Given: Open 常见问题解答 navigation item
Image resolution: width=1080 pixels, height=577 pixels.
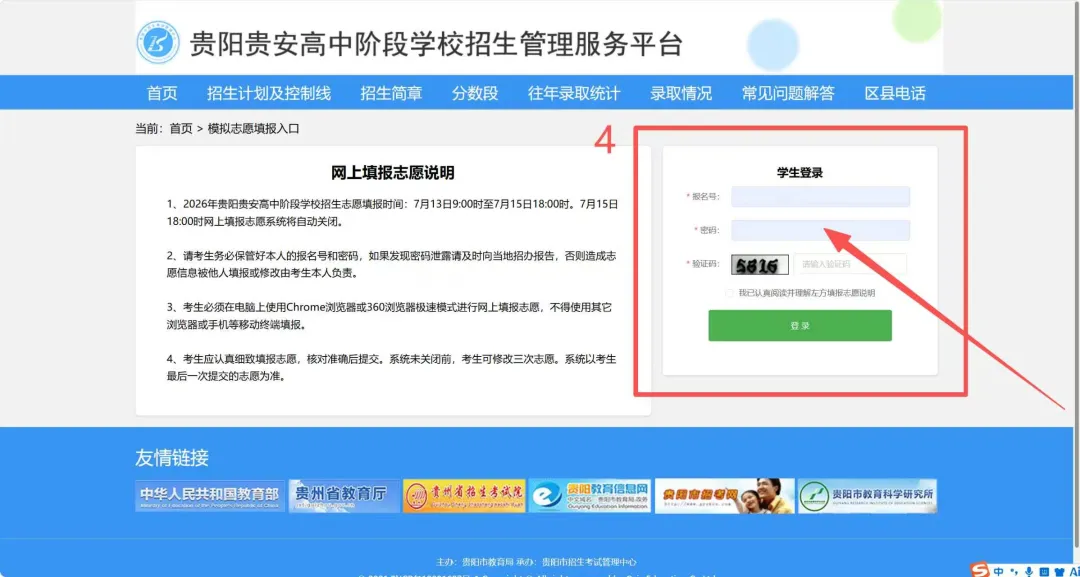Looking at the screenshot, I should (788, 93).
